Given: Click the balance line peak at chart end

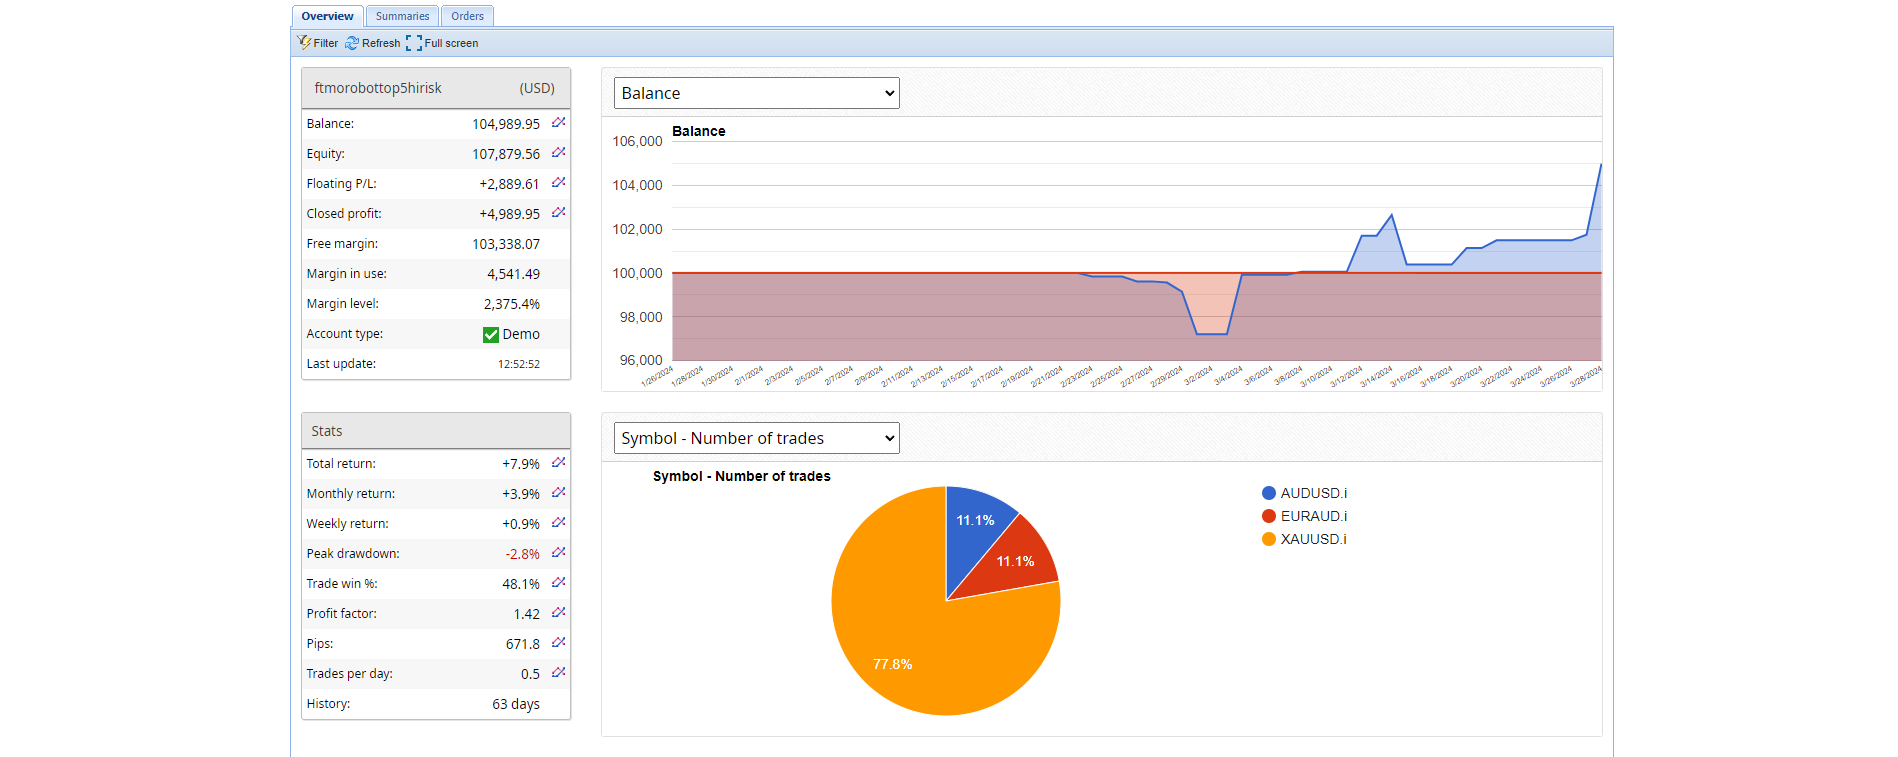Looking at the screenshot, I should pyautogui.click(x=1600, y=164).
